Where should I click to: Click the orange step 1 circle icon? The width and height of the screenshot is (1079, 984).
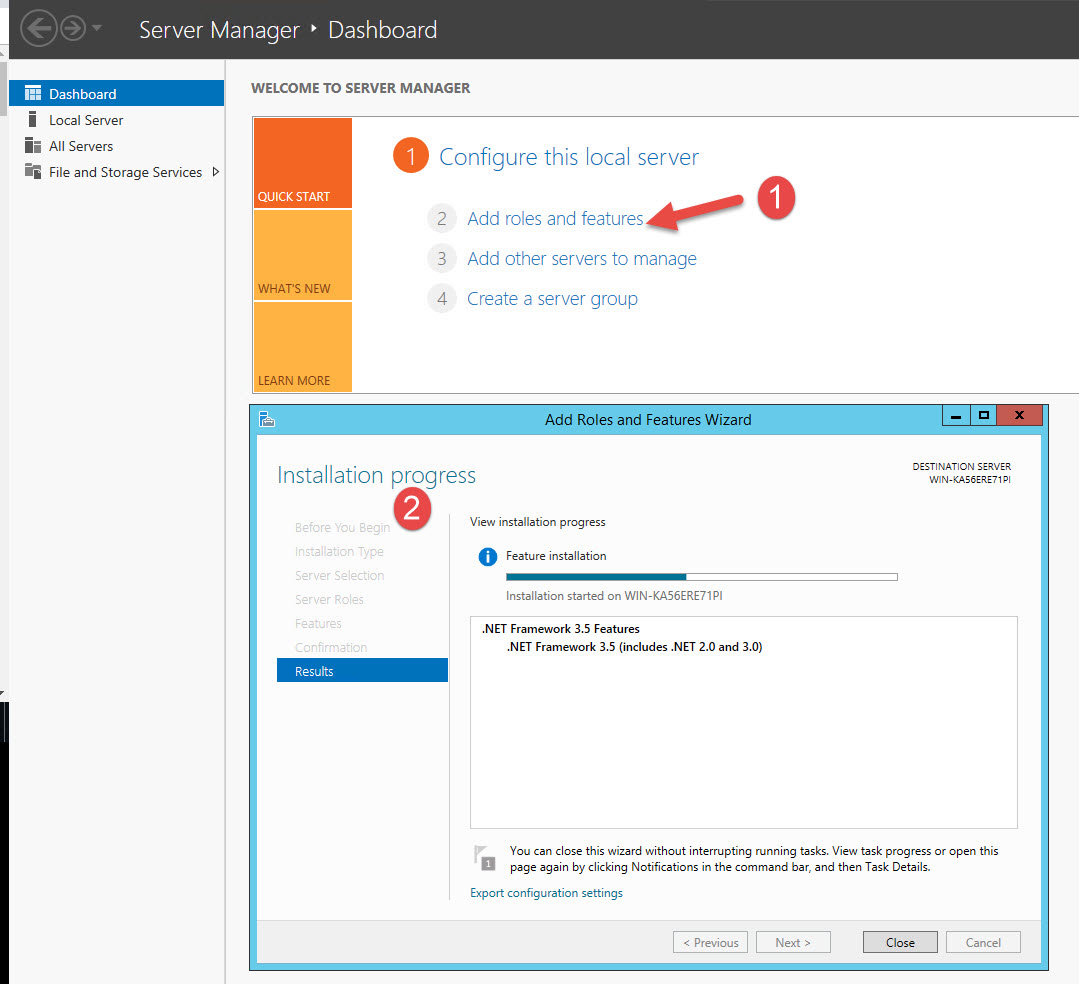pos(411,156)
